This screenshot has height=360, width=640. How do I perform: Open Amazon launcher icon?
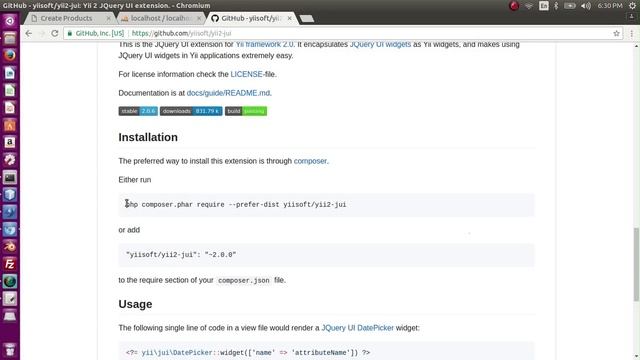tap(10, 142)
